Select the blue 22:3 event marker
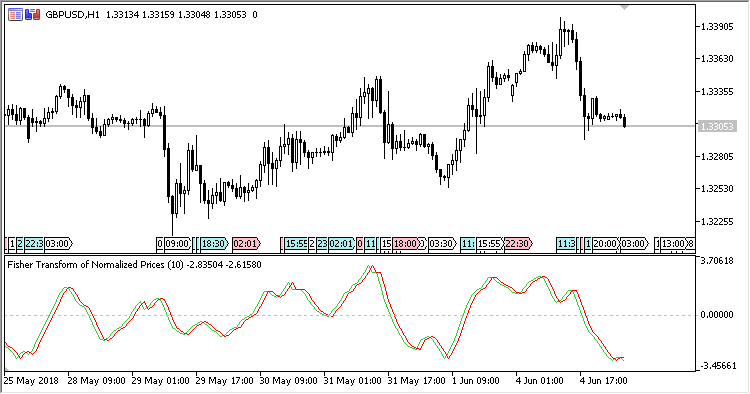750x394 pixels. [34, 244]
